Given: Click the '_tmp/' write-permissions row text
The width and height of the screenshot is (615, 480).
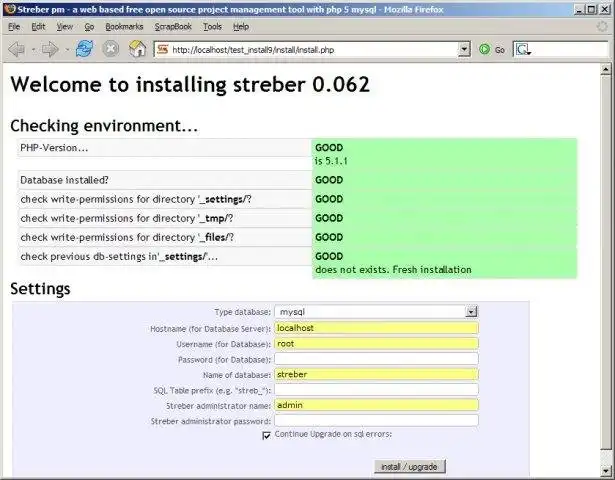Looking at the screenshot, I should (127, 218).
